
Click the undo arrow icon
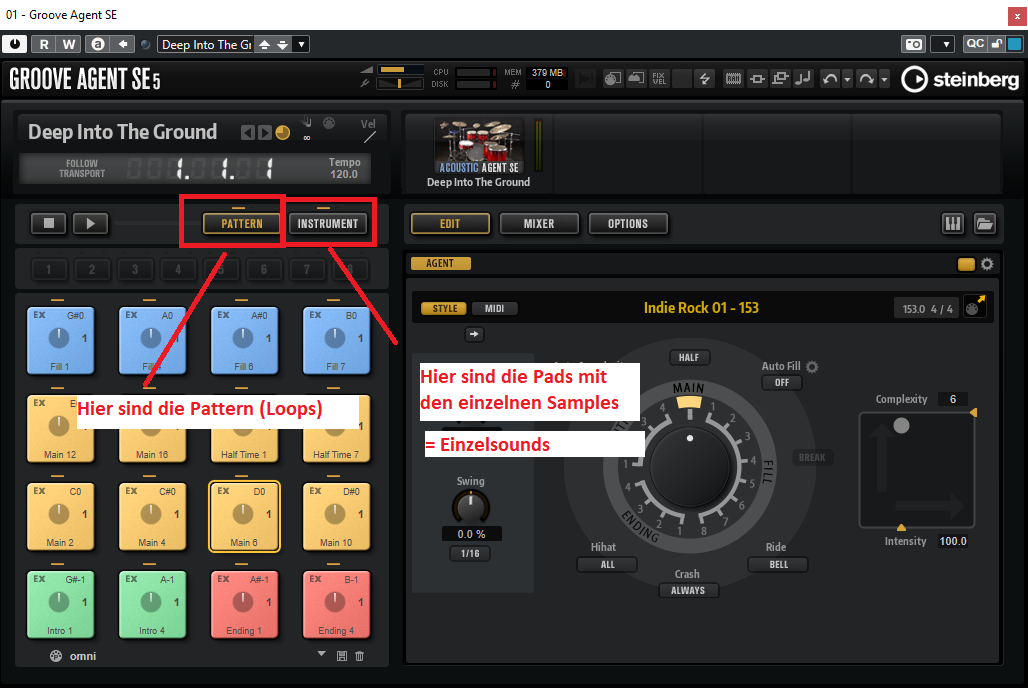(x=830, y=79)
